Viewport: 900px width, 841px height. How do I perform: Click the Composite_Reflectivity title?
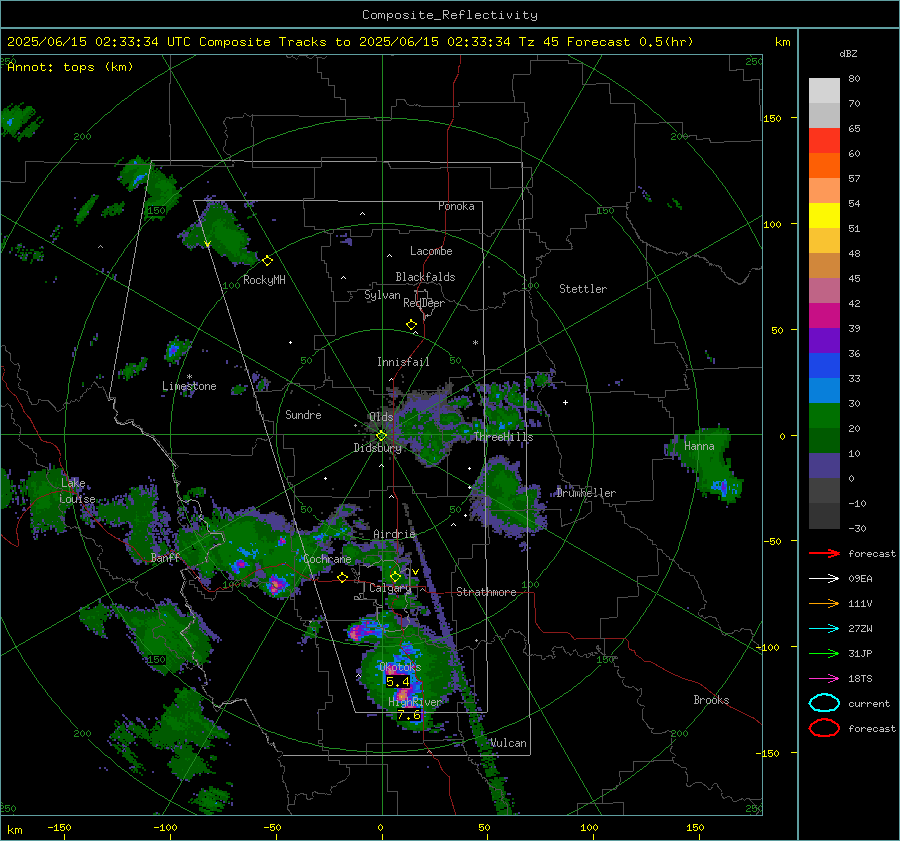click(x=449, y=15)
